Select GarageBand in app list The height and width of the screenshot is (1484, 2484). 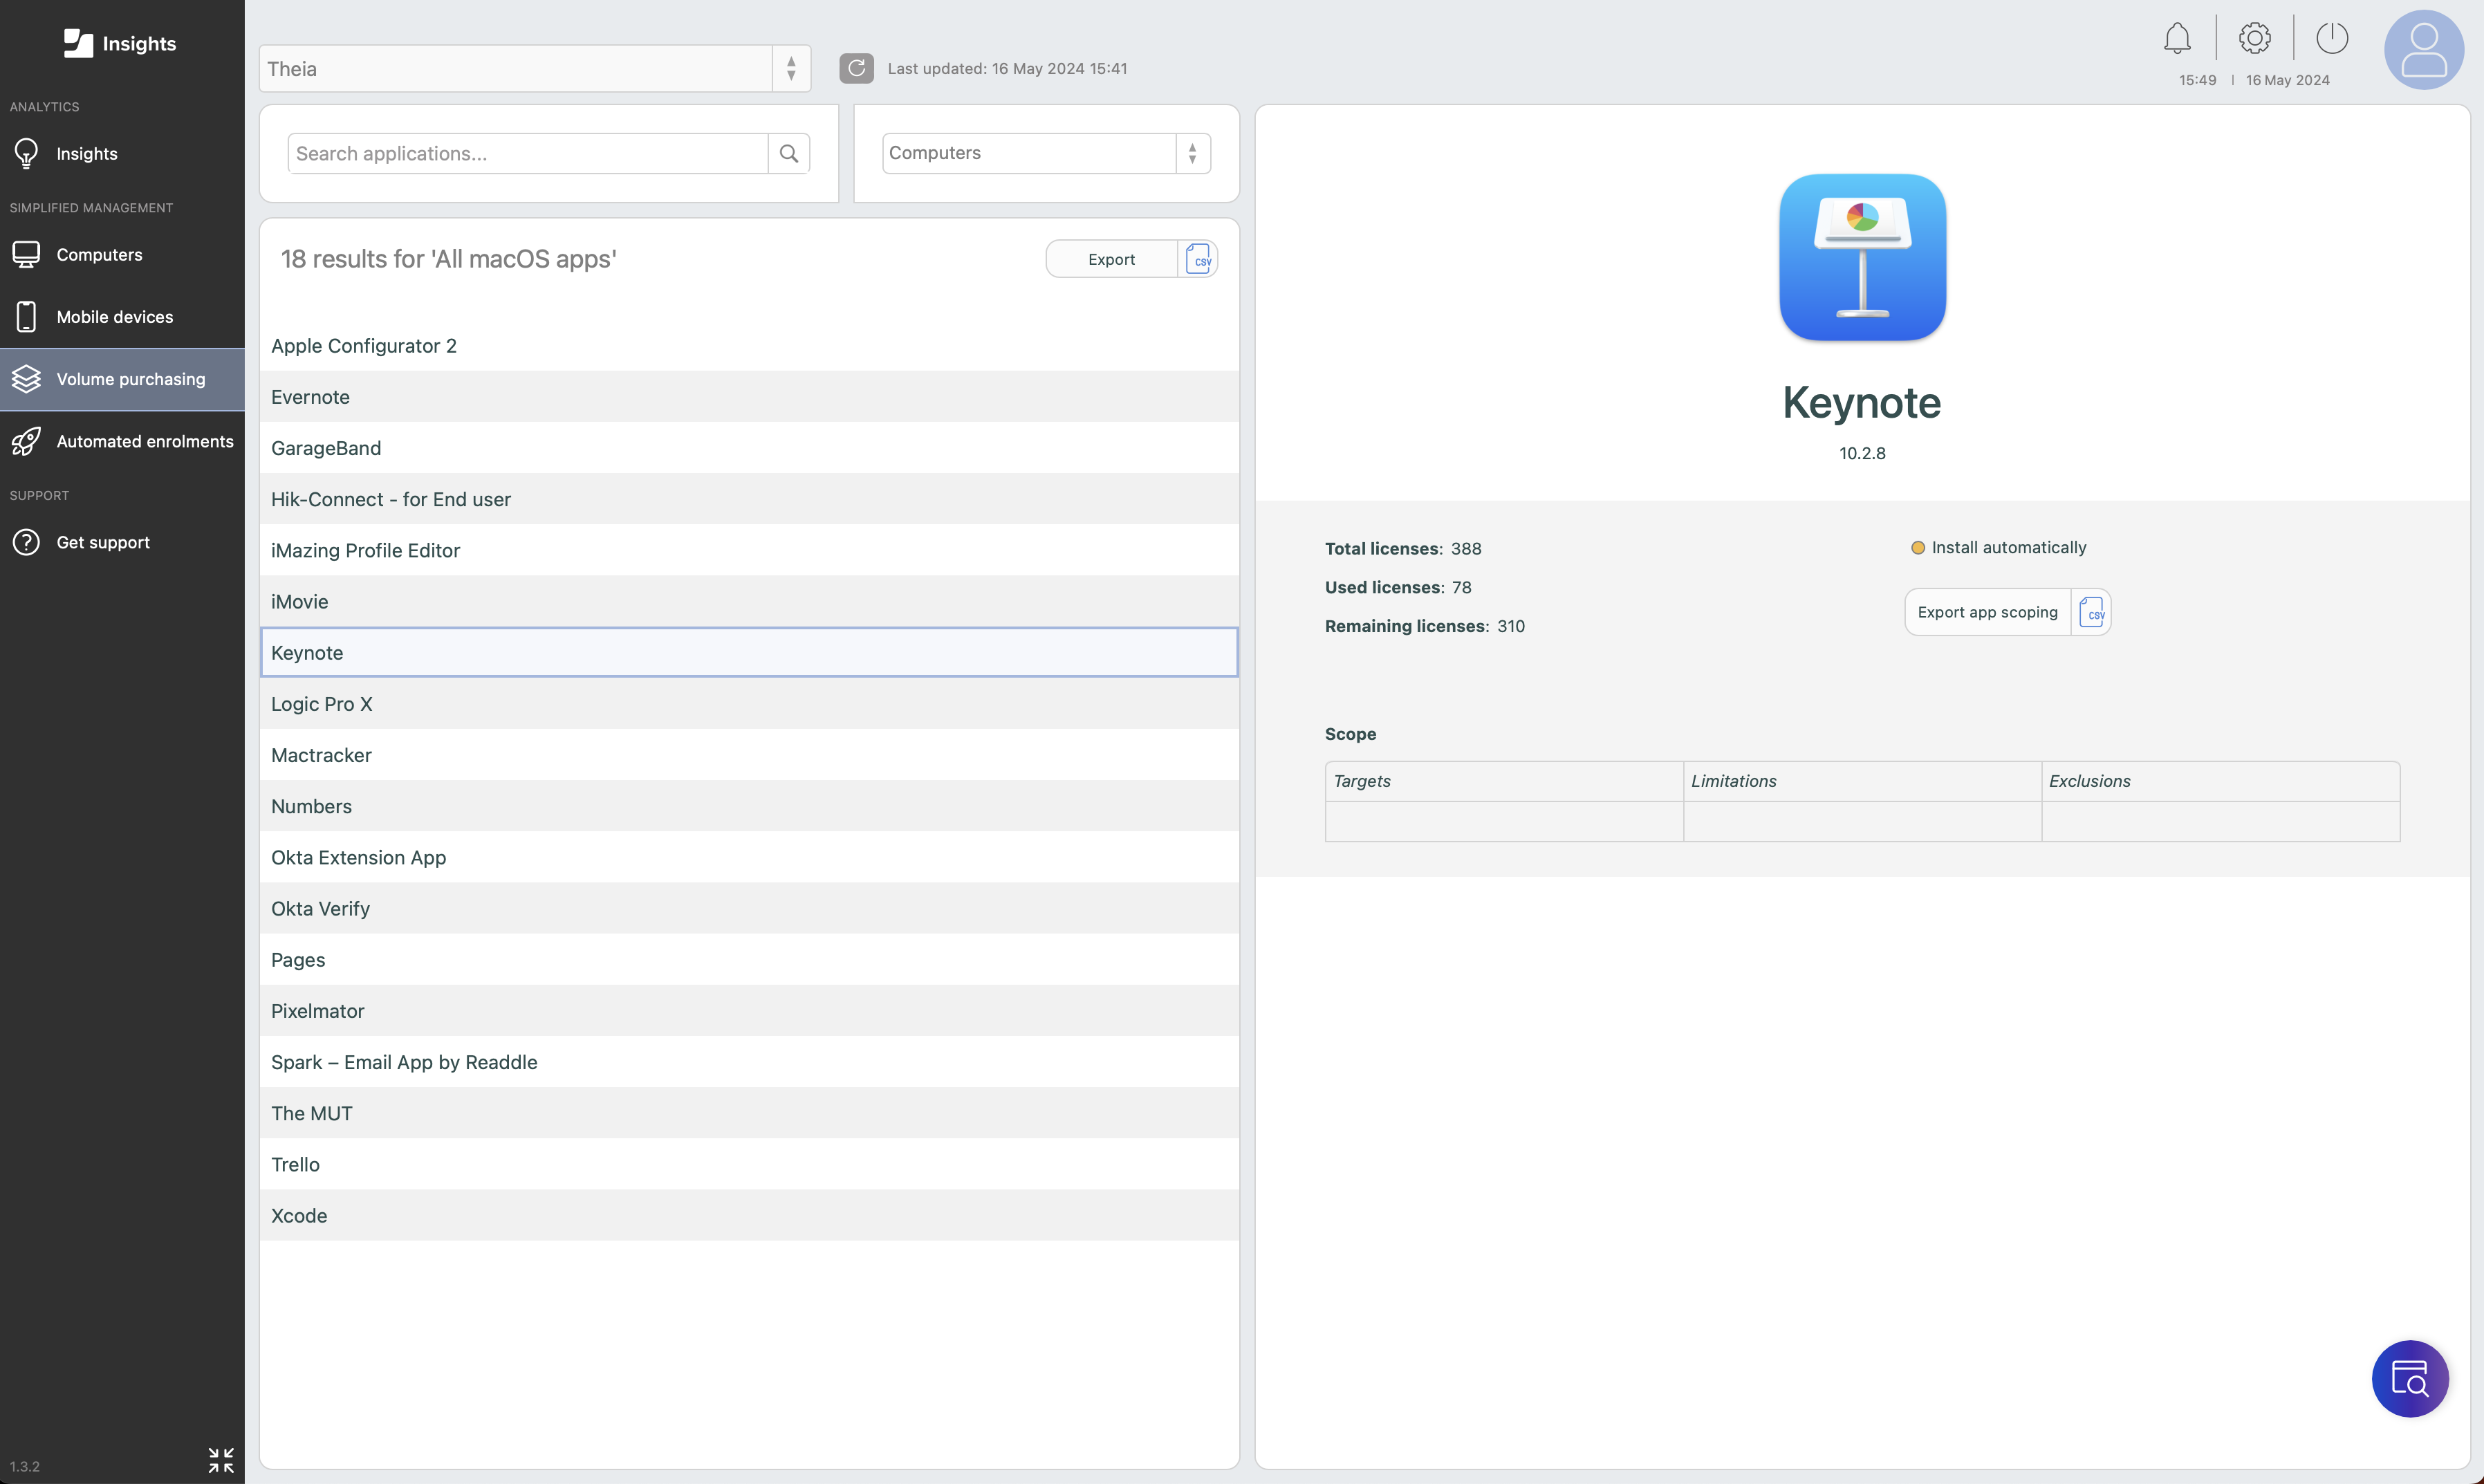pyautogui.click(x=749, y=448)
